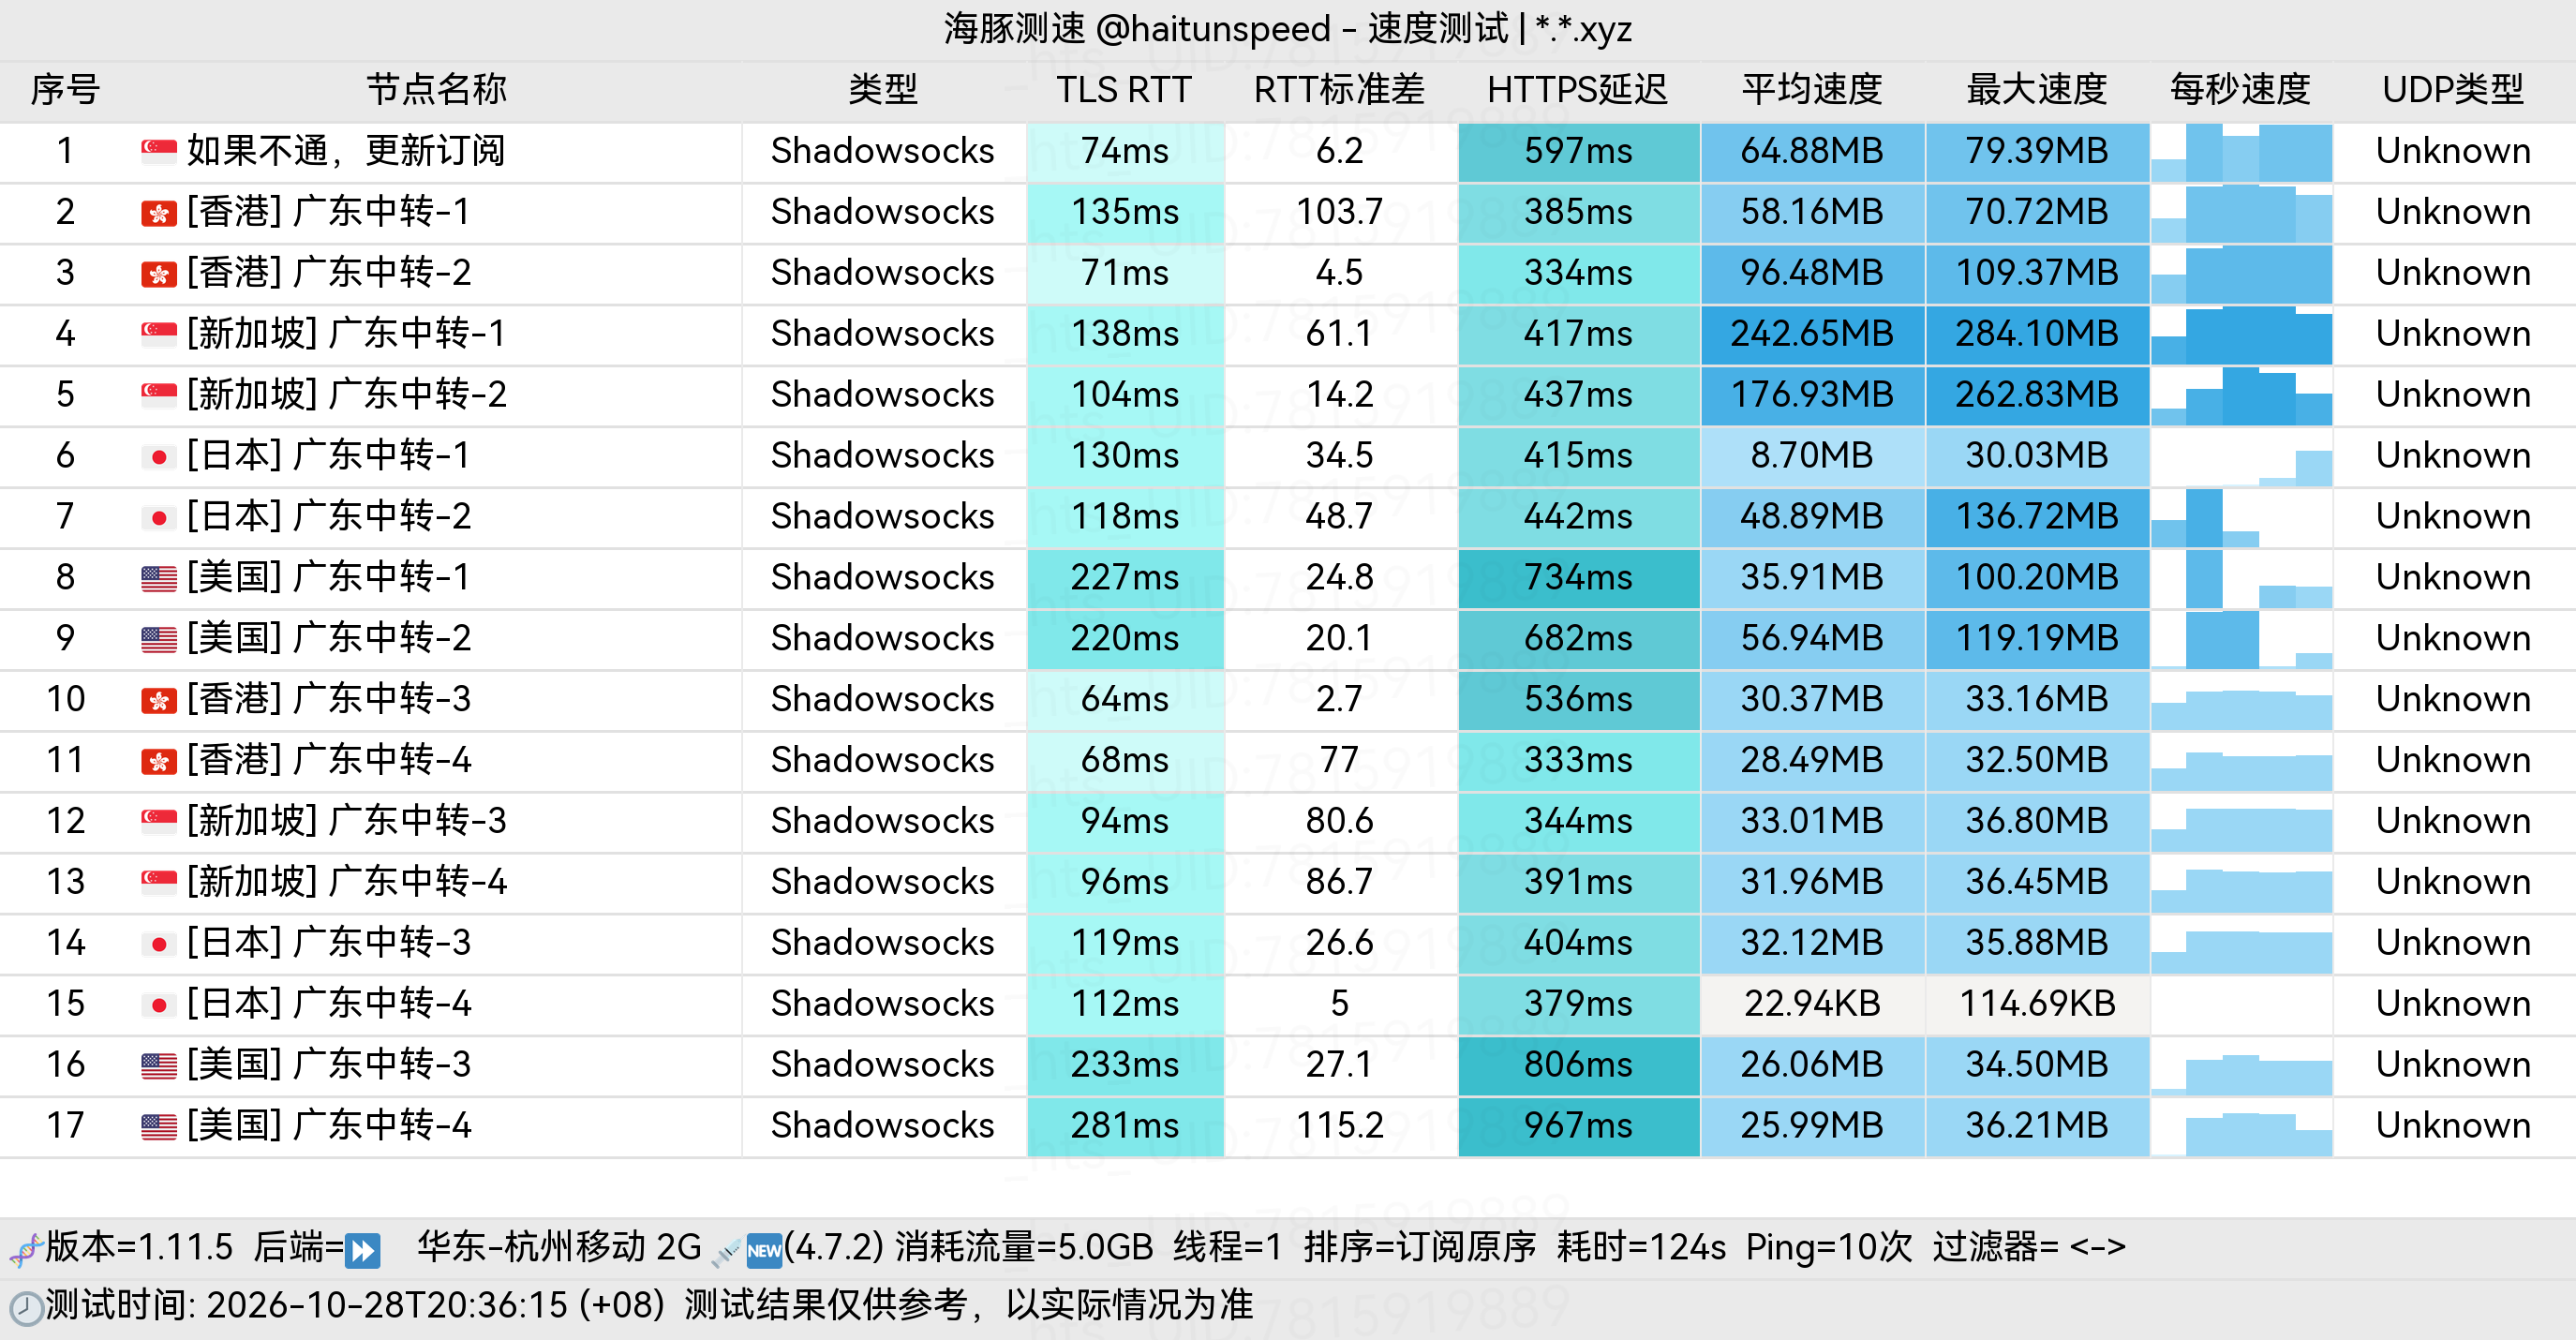Image resolution: width=2576 pixels, height=1340 pixels.
Task: Click the Hong Kong flag beside [香港] 广东中转-2
Action: pos(159,273)
